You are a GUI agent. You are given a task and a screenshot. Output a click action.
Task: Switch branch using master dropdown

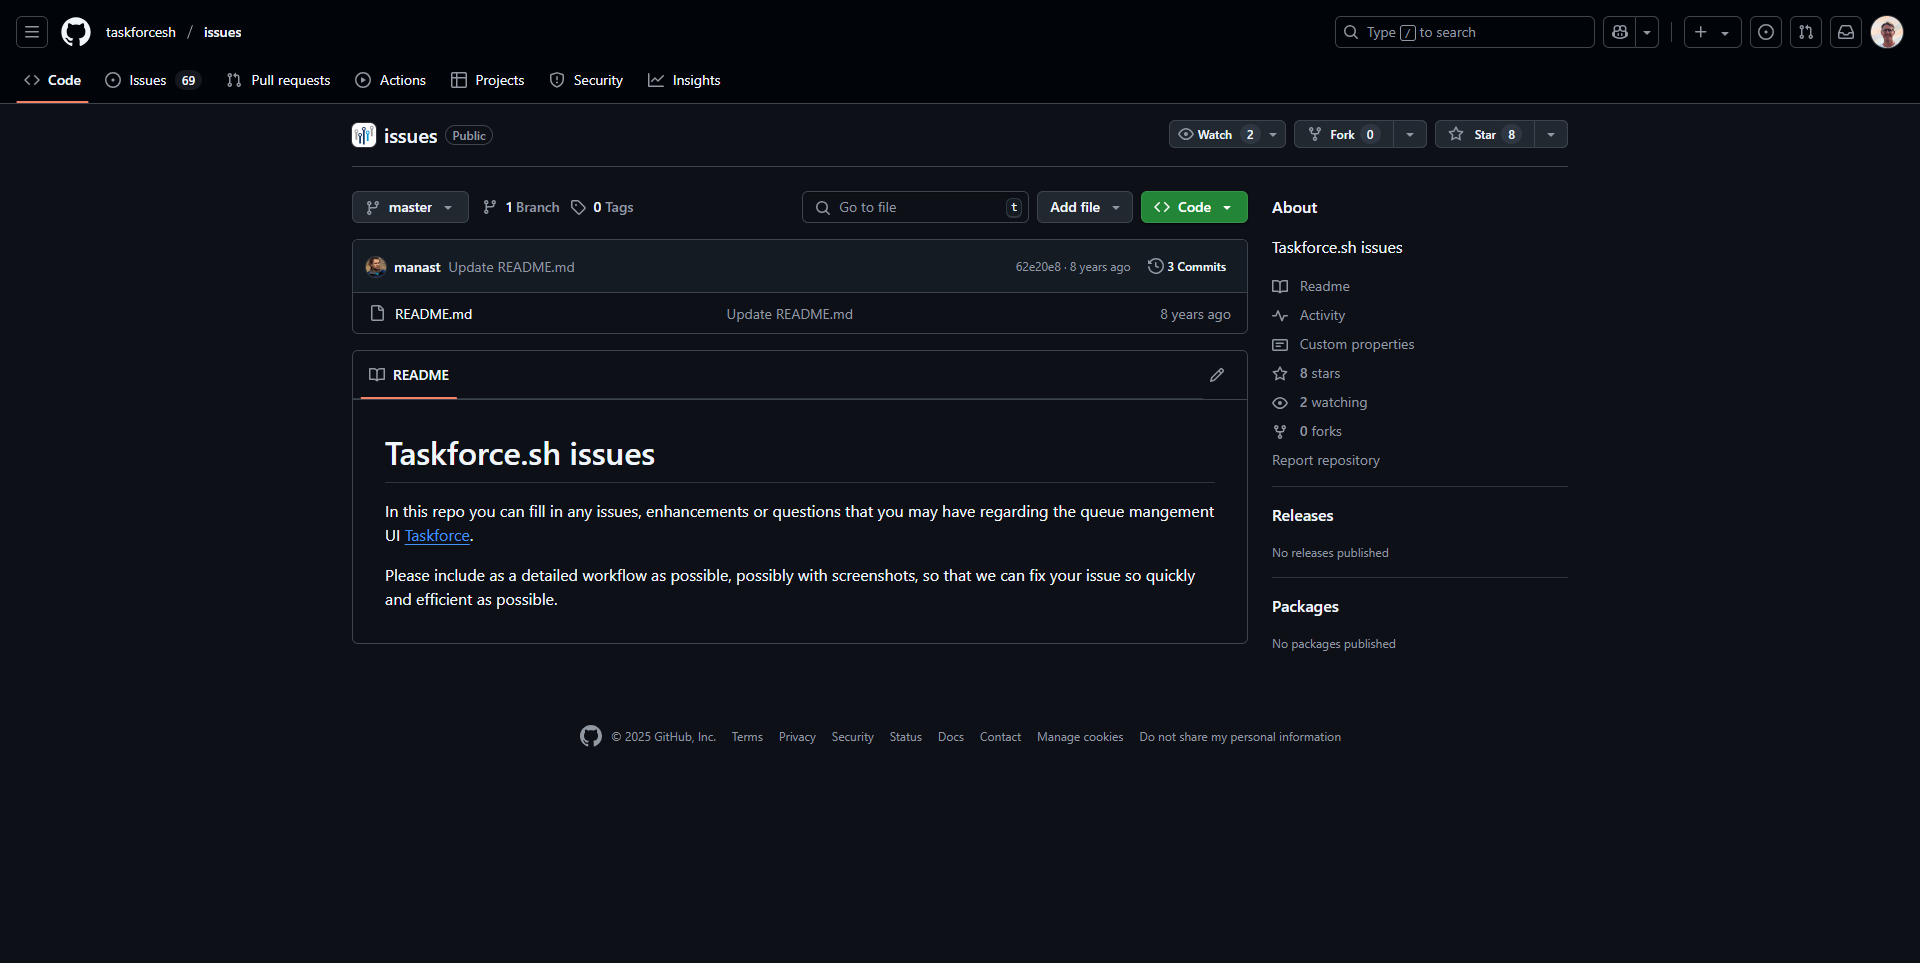[410, 207]
